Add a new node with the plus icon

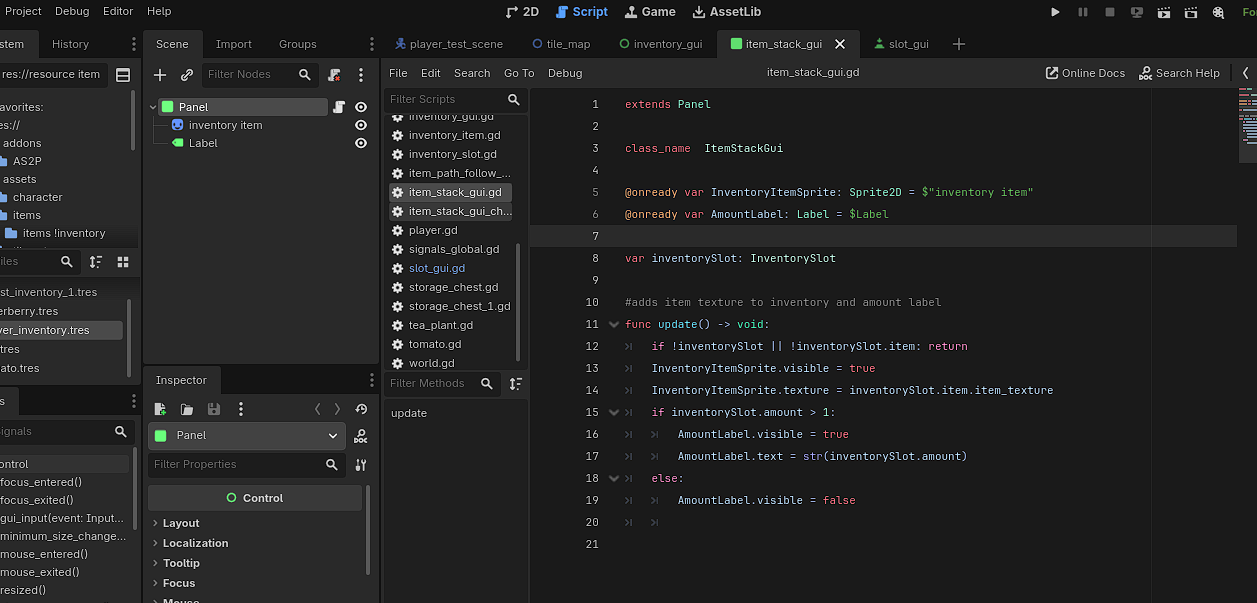pyautogui.click(x=160, y=75)
